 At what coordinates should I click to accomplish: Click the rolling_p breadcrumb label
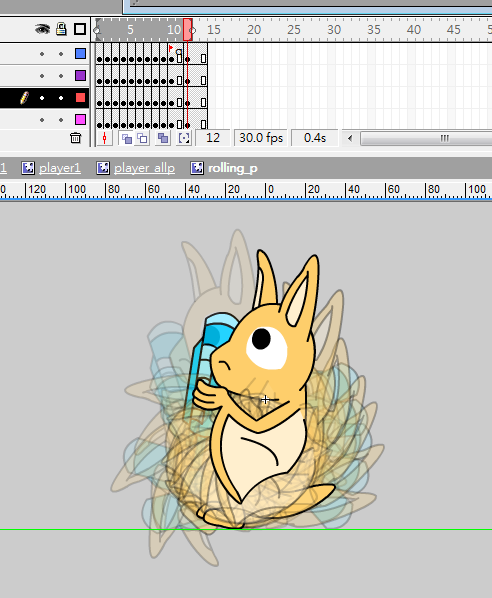pyautogui.click(x=233, y=168)
